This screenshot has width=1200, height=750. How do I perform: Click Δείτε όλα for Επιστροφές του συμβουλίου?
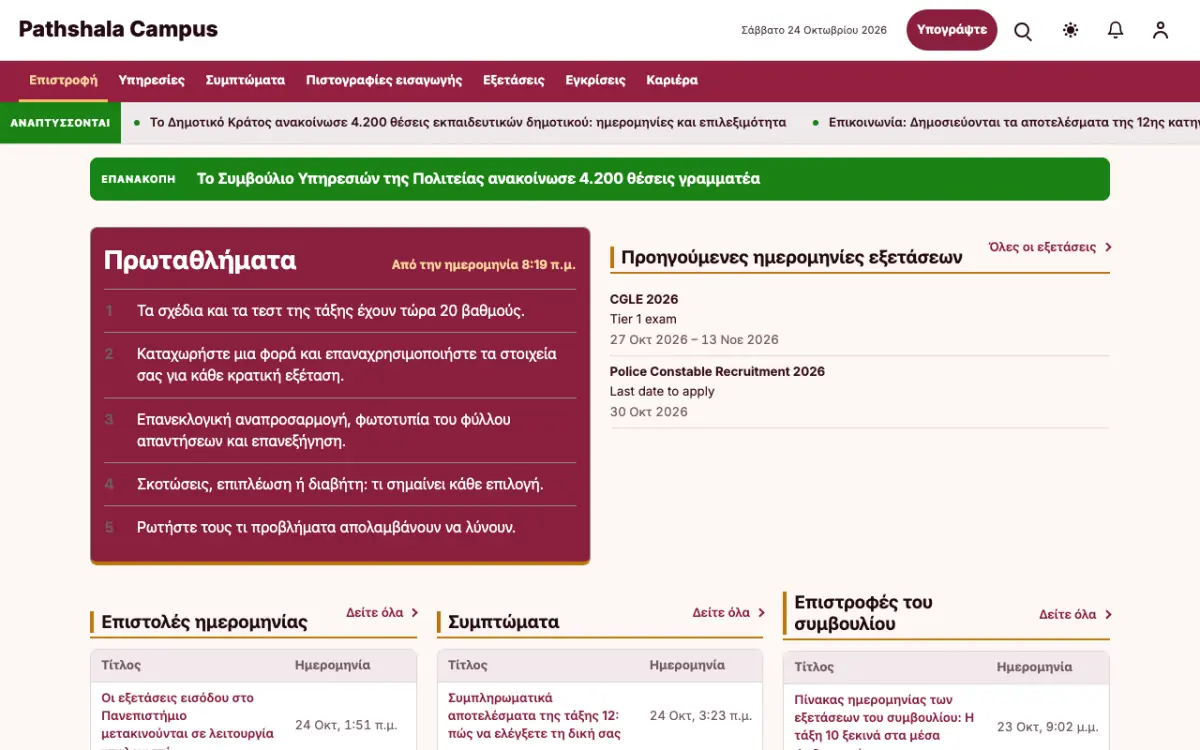point(1068,615)
